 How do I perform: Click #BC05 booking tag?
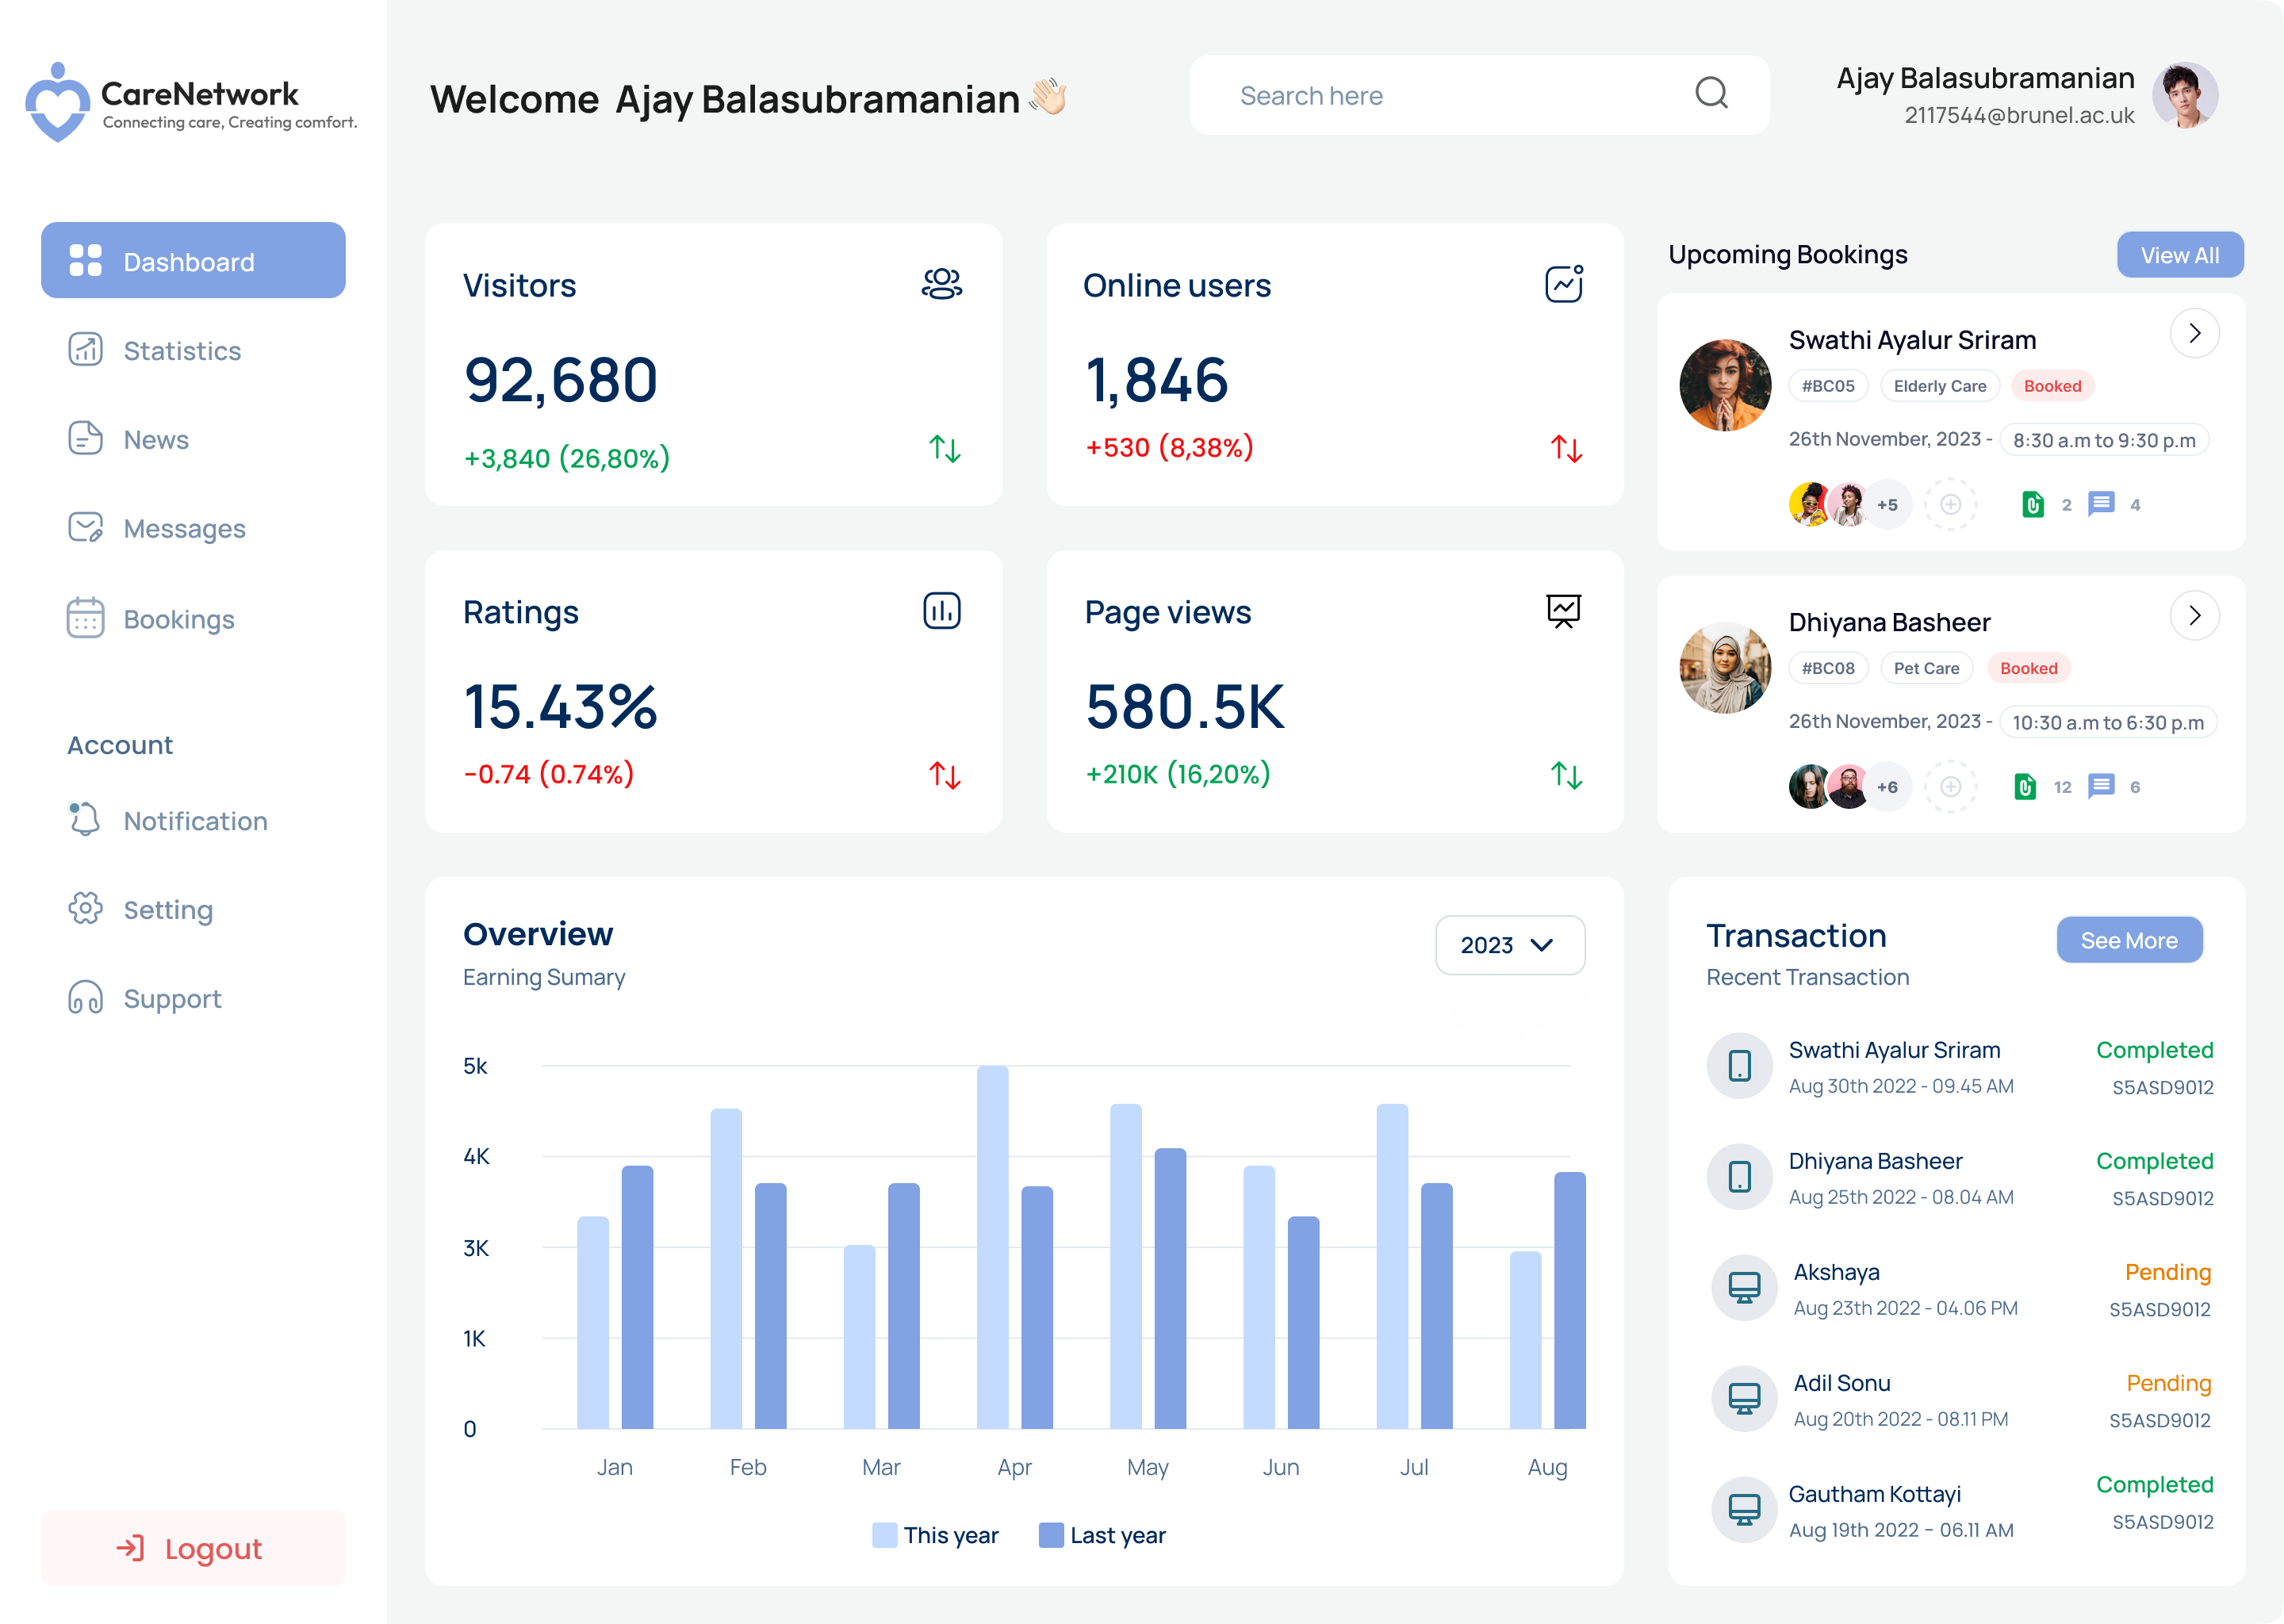pyautogui.click(x=1827, y=386)
